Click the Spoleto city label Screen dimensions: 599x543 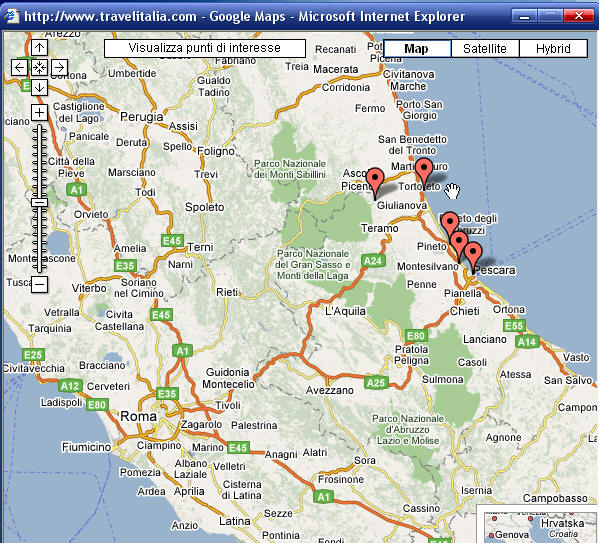[x=205, y=207]
